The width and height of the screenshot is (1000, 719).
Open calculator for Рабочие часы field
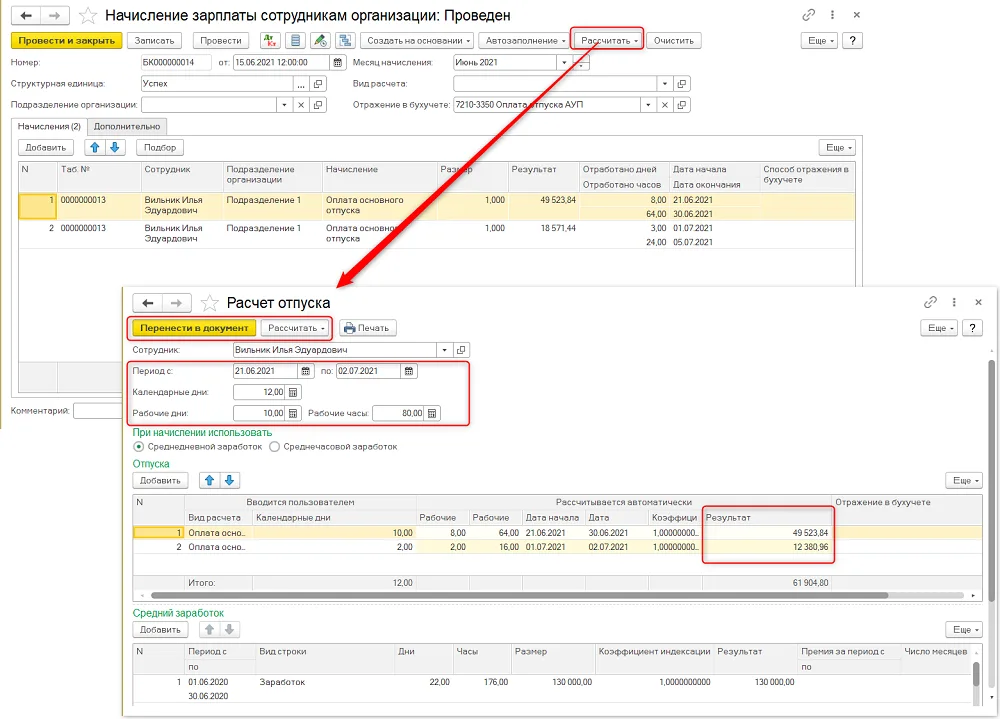tap(432, 413)
